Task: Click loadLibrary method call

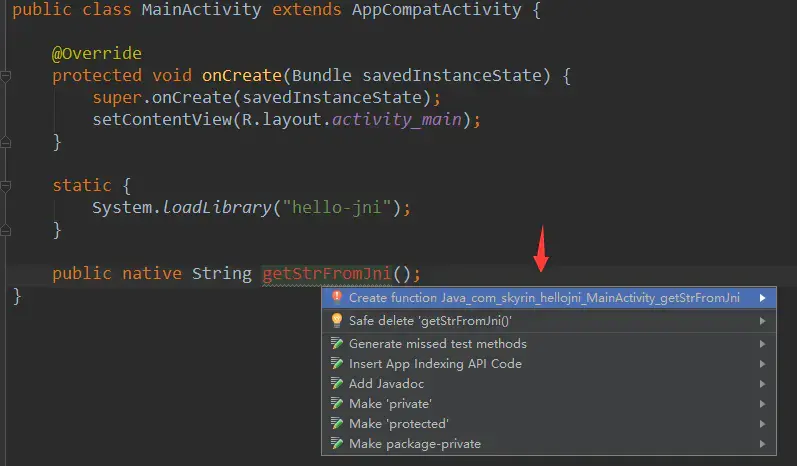Action: coord(217,207)
